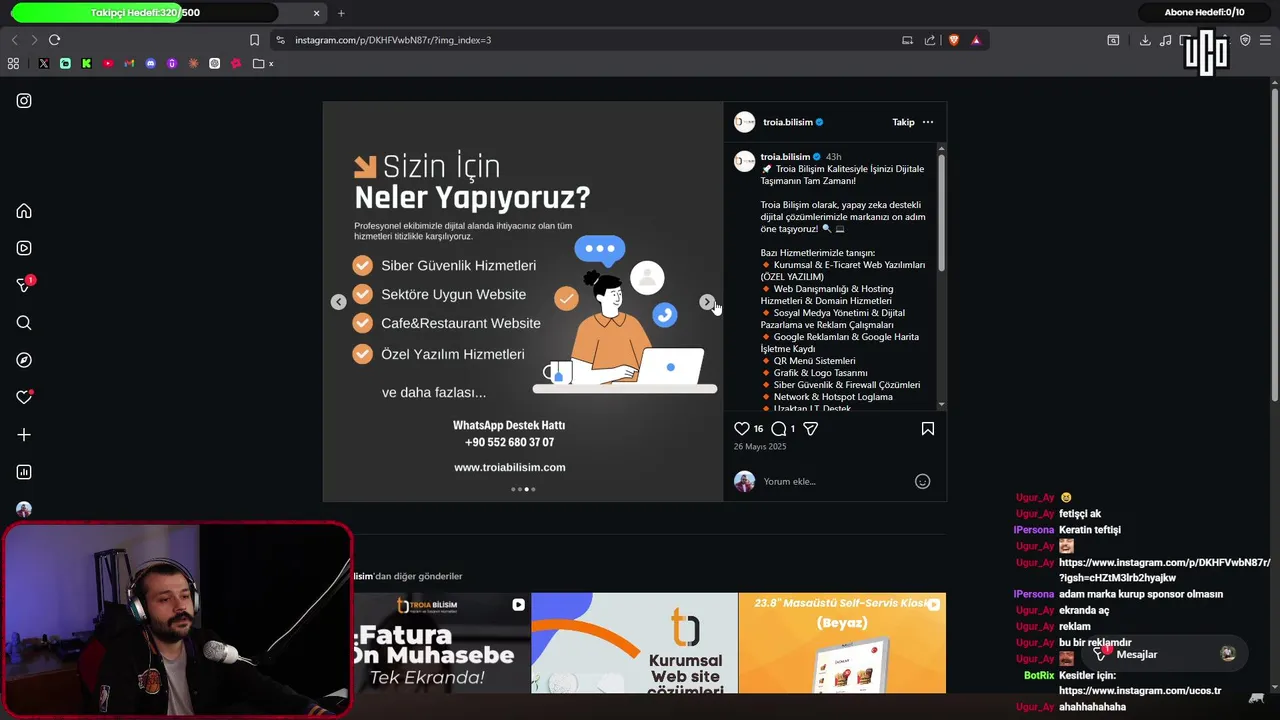Image resolution: width=1280 pixels, height=720 pixels.
Task: Click the '16' likes count
Action: pyautogui.click(x=758, y=429)
